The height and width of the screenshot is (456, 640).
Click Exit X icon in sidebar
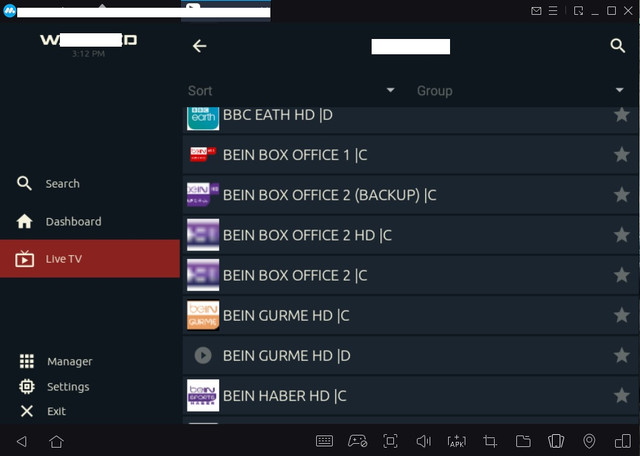pos(27,411)
